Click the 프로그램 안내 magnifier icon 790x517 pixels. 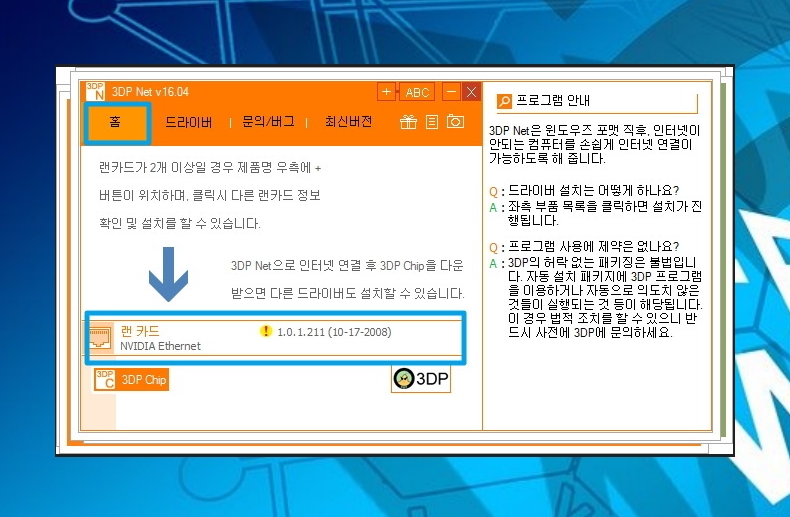[504, 101]
